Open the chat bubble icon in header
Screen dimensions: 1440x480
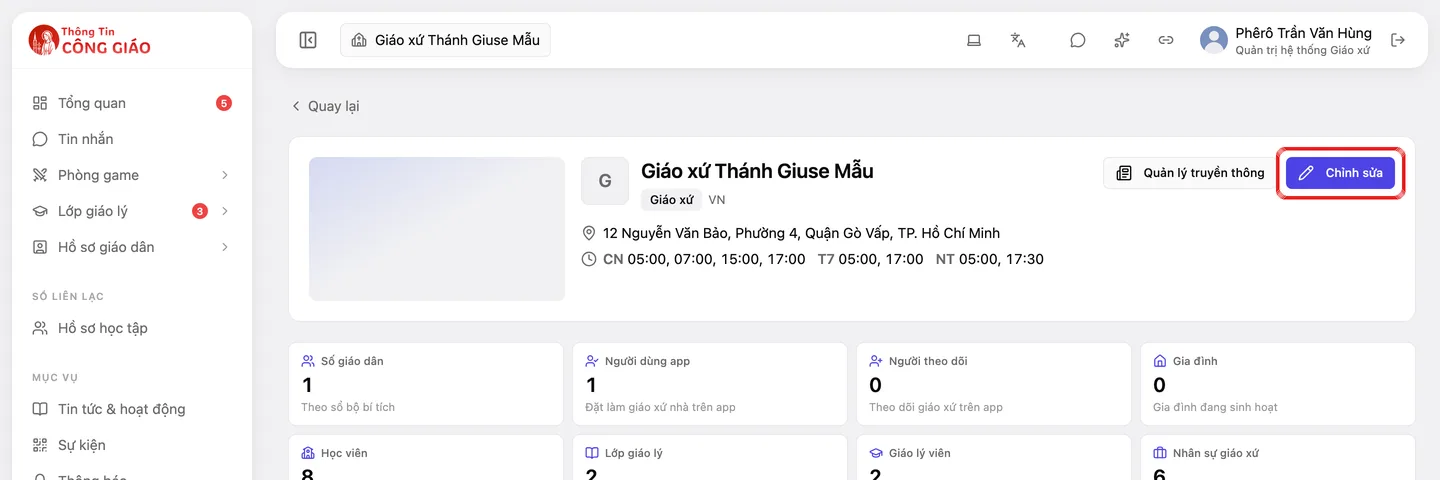[1077, 40]
